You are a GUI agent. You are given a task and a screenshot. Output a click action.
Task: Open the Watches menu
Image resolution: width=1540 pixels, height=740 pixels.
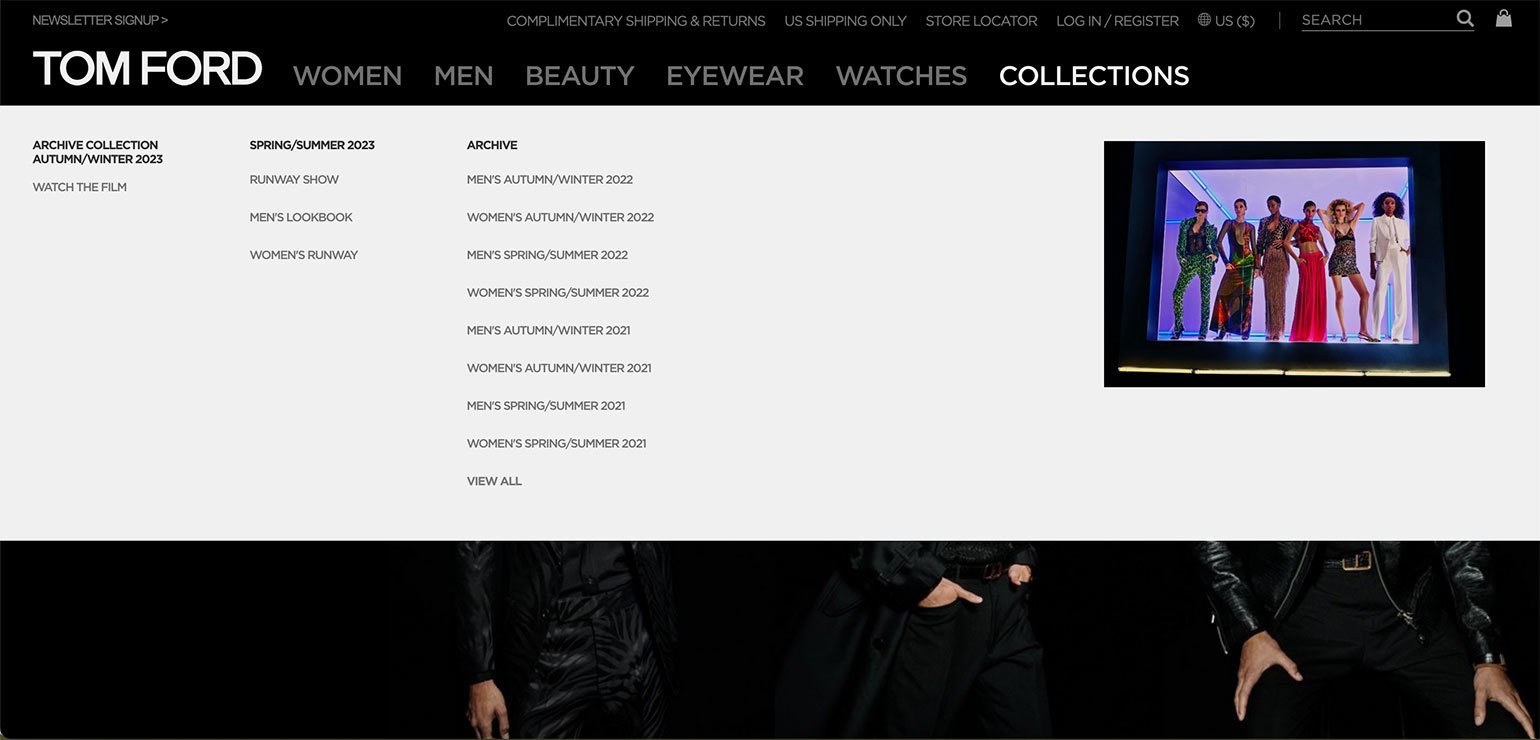(901, 76)
